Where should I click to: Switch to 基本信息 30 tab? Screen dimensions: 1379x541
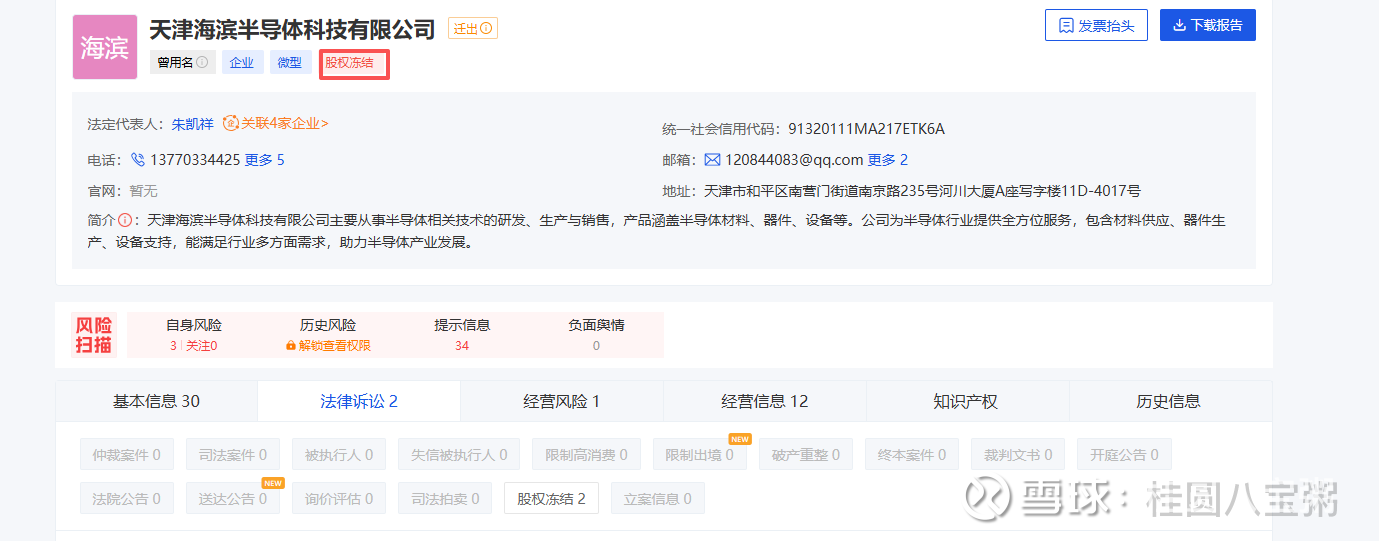pos(156,401)
